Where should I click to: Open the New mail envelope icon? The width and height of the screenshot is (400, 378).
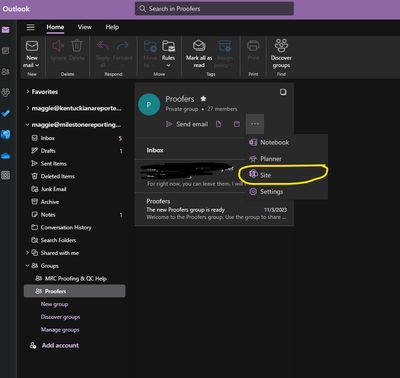point(32,46)
